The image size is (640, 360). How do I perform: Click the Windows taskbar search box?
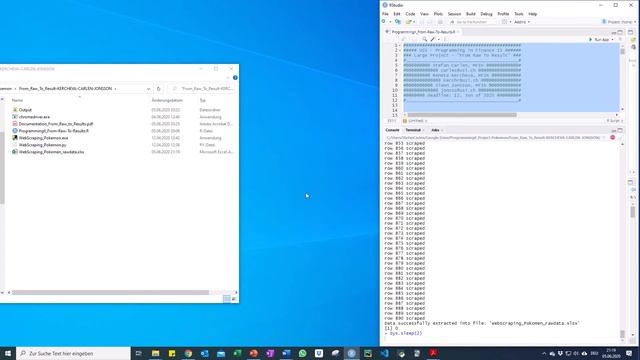[73, 353]
